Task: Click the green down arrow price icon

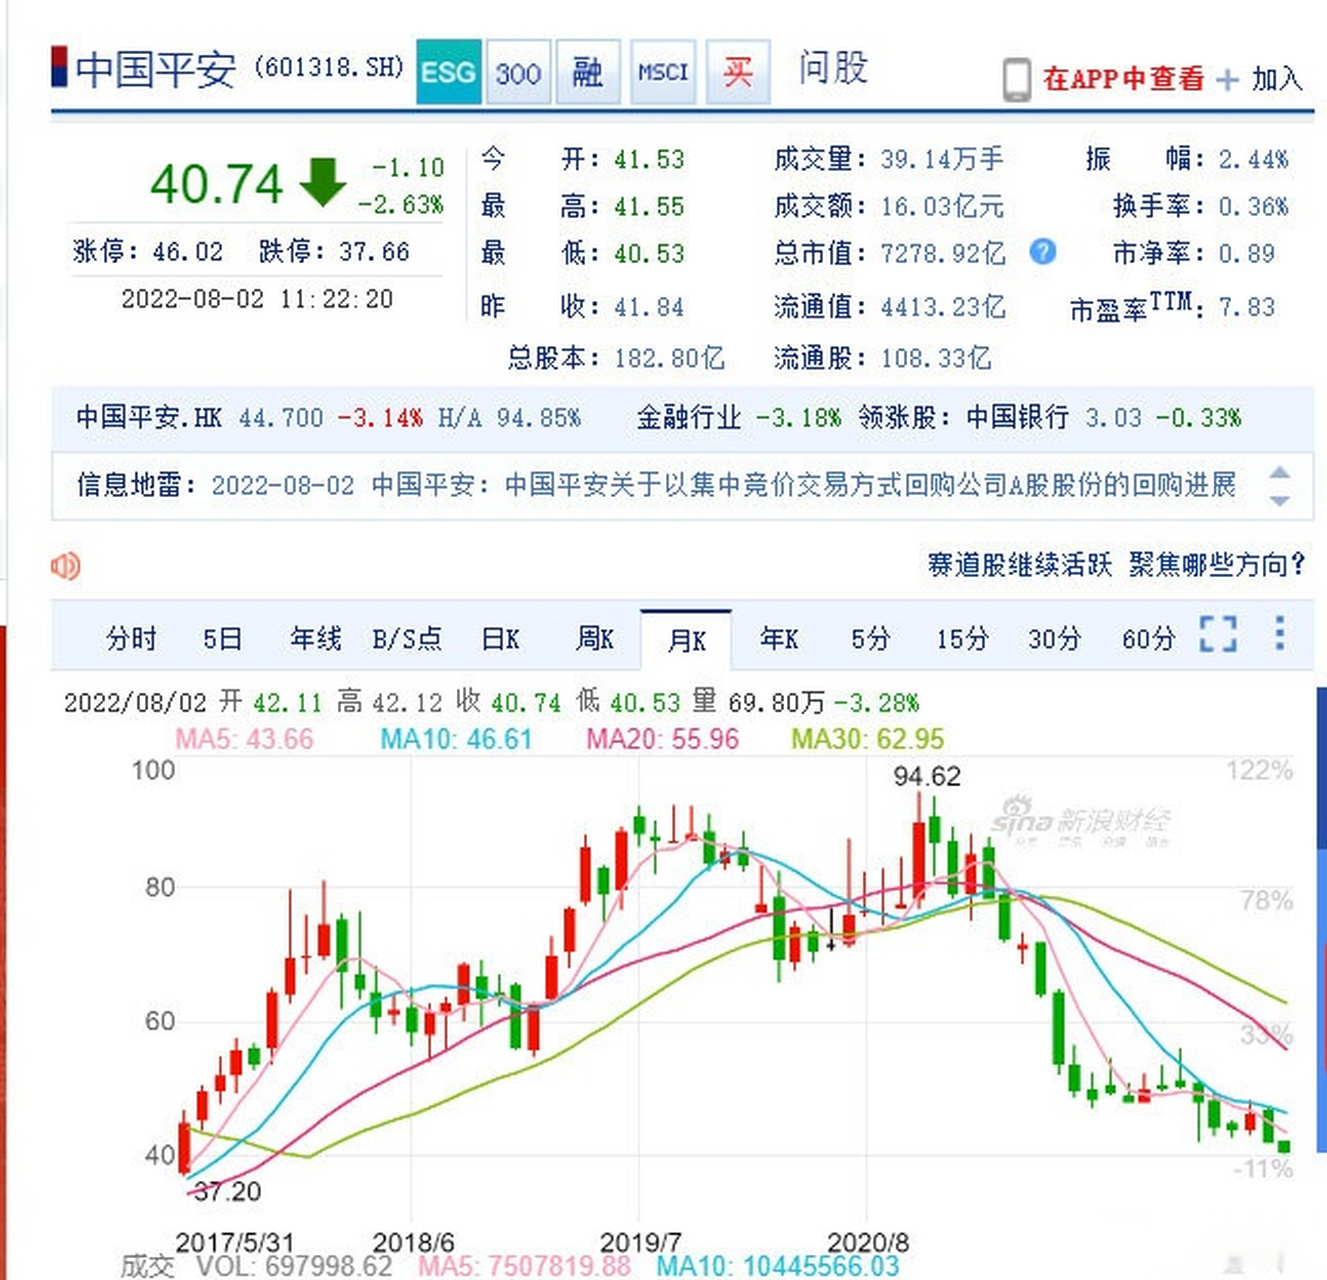Action: [322, 182]
